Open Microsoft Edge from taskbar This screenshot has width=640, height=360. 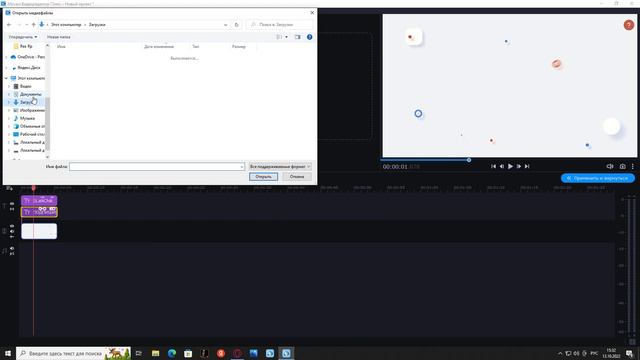click(x=172, y=353)
